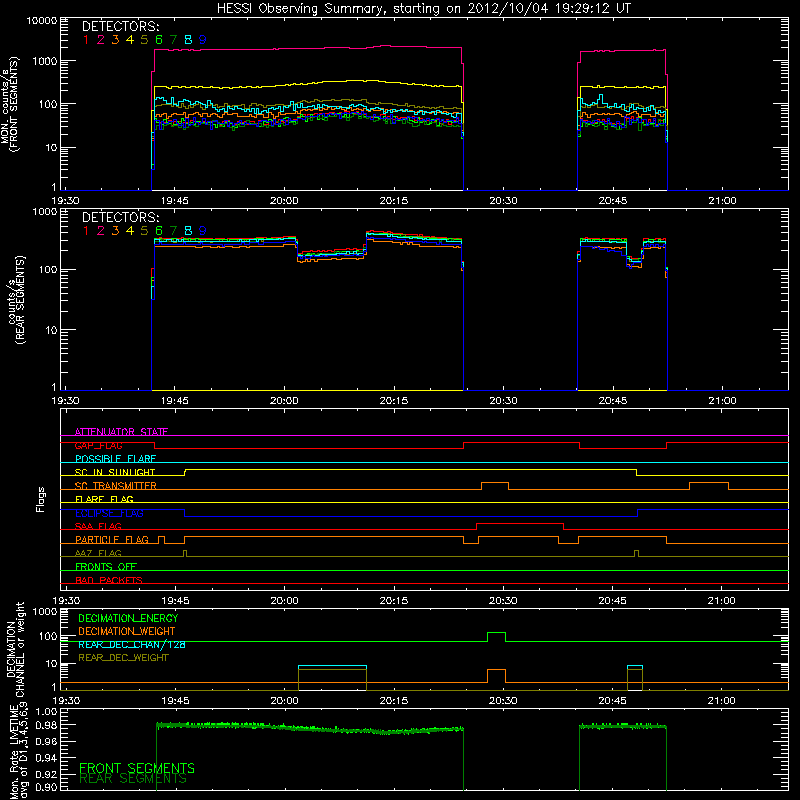Click DETECTORS: heading in front segments plot
Viewport: 800px width, 800px height.
pos(121,26)
